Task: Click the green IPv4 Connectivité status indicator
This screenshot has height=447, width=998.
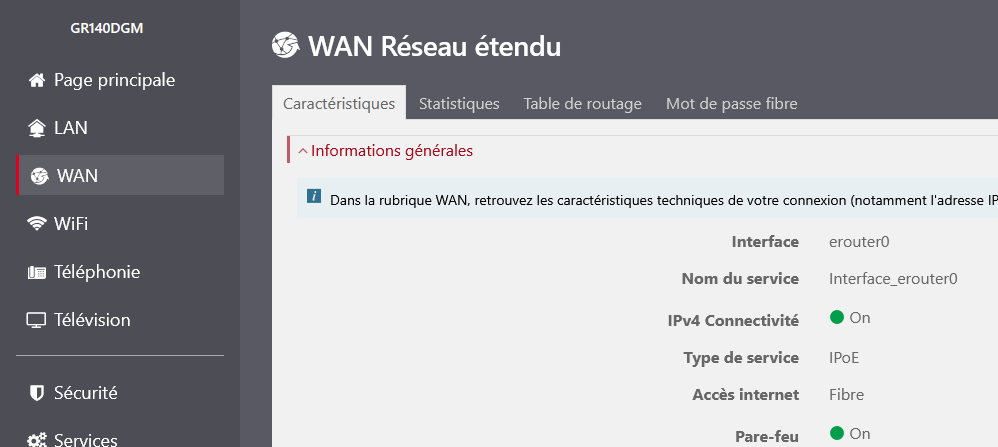Action: [837, 318]
